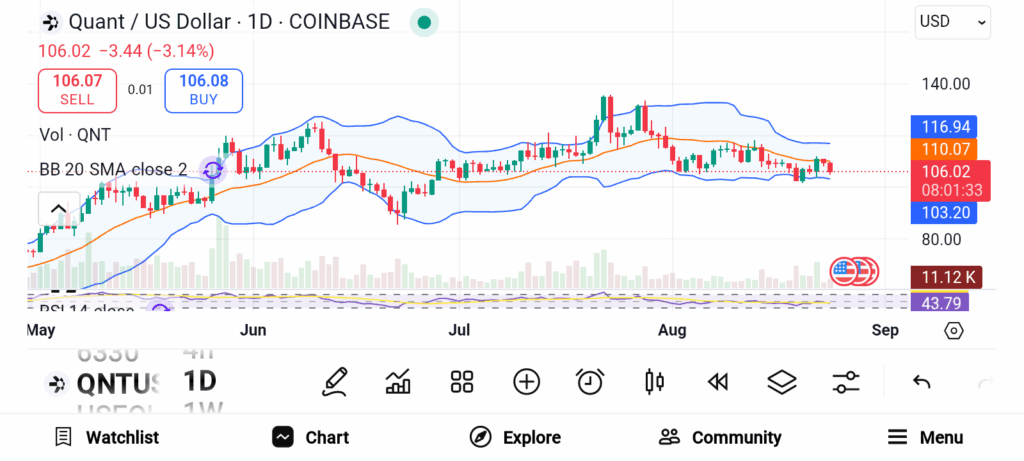Open the hexagon axis settings icon
Viewport: 1024px width, 461px height.
pyautogui.click(x=954, y=330)
